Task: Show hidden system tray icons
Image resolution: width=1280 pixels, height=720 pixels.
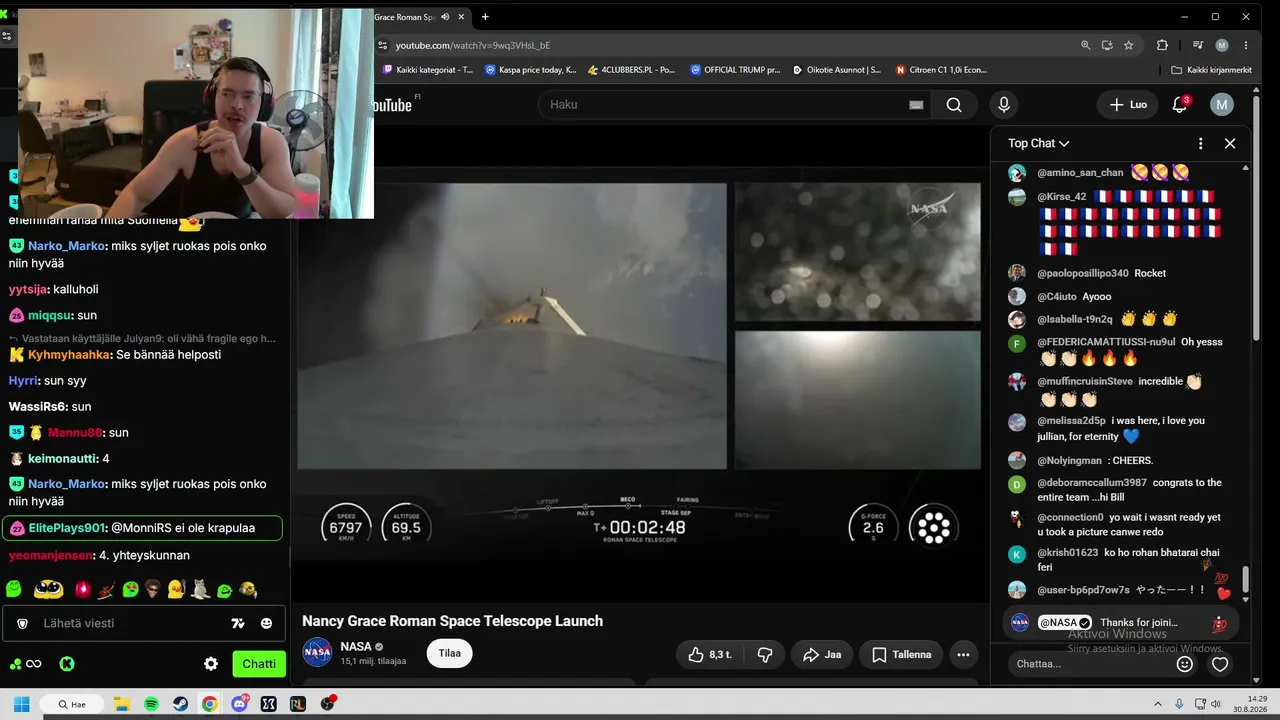Action: [x=1158, y=704]
